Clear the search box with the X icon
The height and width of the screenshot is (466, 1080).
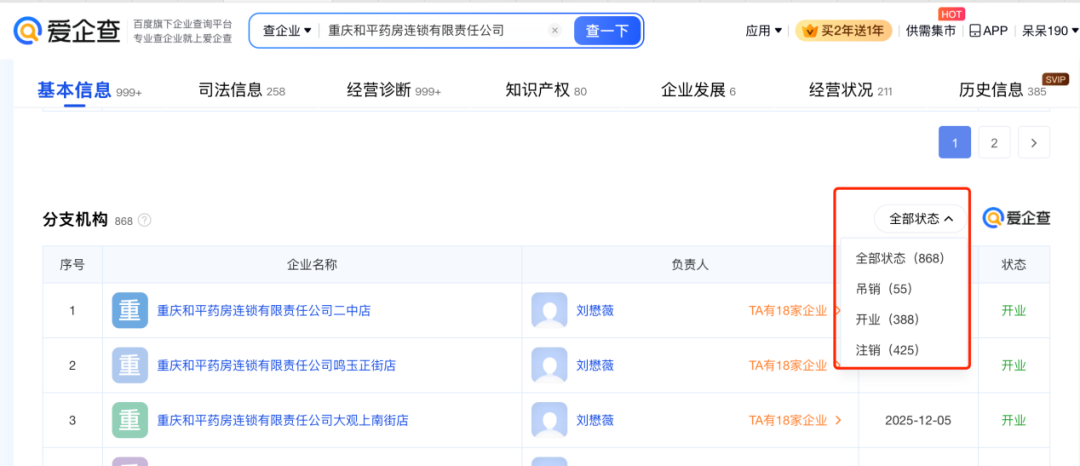click(554, 31)
